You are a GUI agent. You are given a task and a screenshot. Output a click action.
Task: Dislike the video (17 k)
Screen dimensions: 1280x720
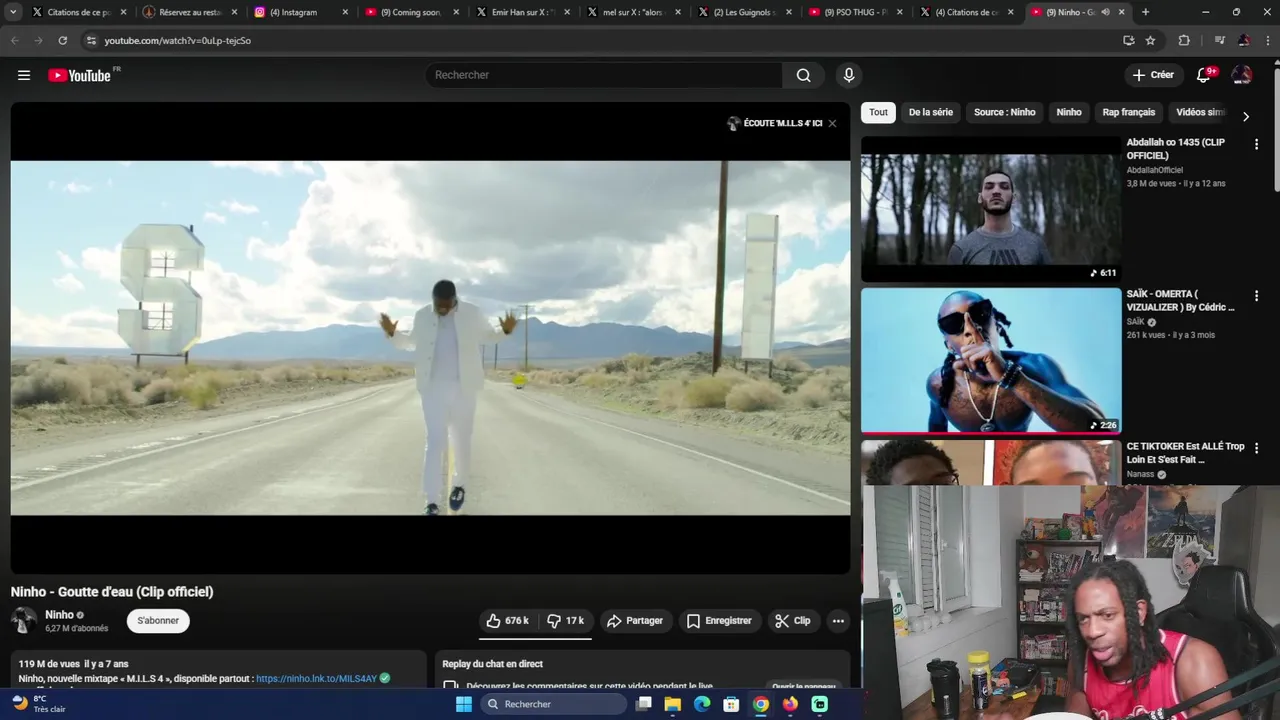pyautogui.click(x=565, y=621)
